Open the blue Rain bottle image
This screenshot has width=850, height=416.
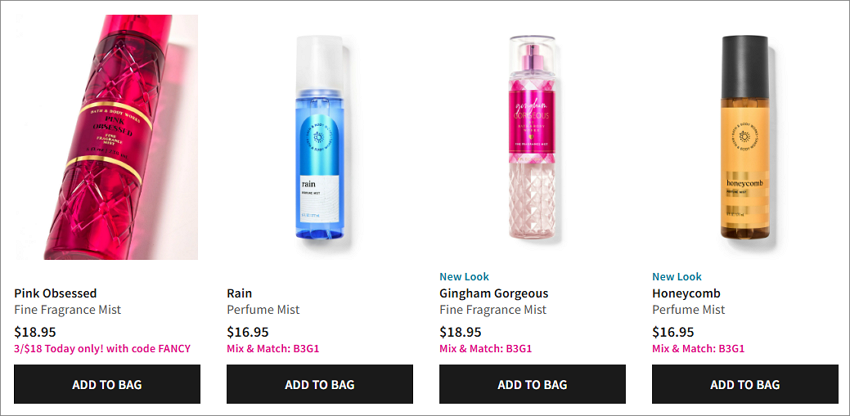(x=320, y=138)
